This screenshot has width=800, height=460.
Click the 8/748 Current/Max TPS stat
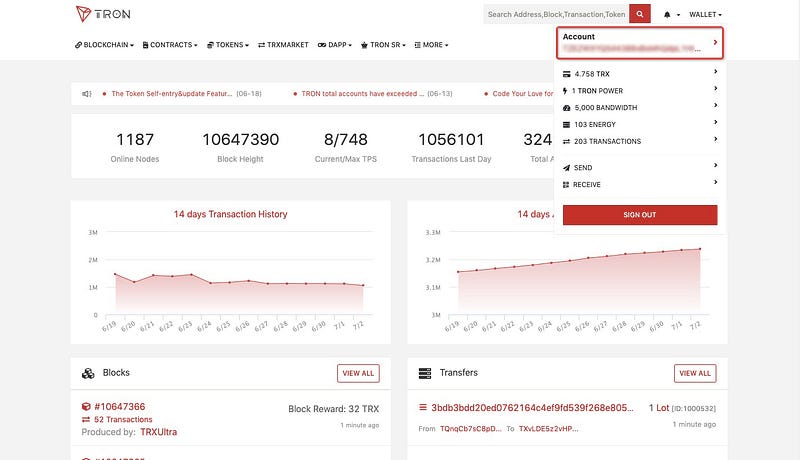tap(345, 147)
